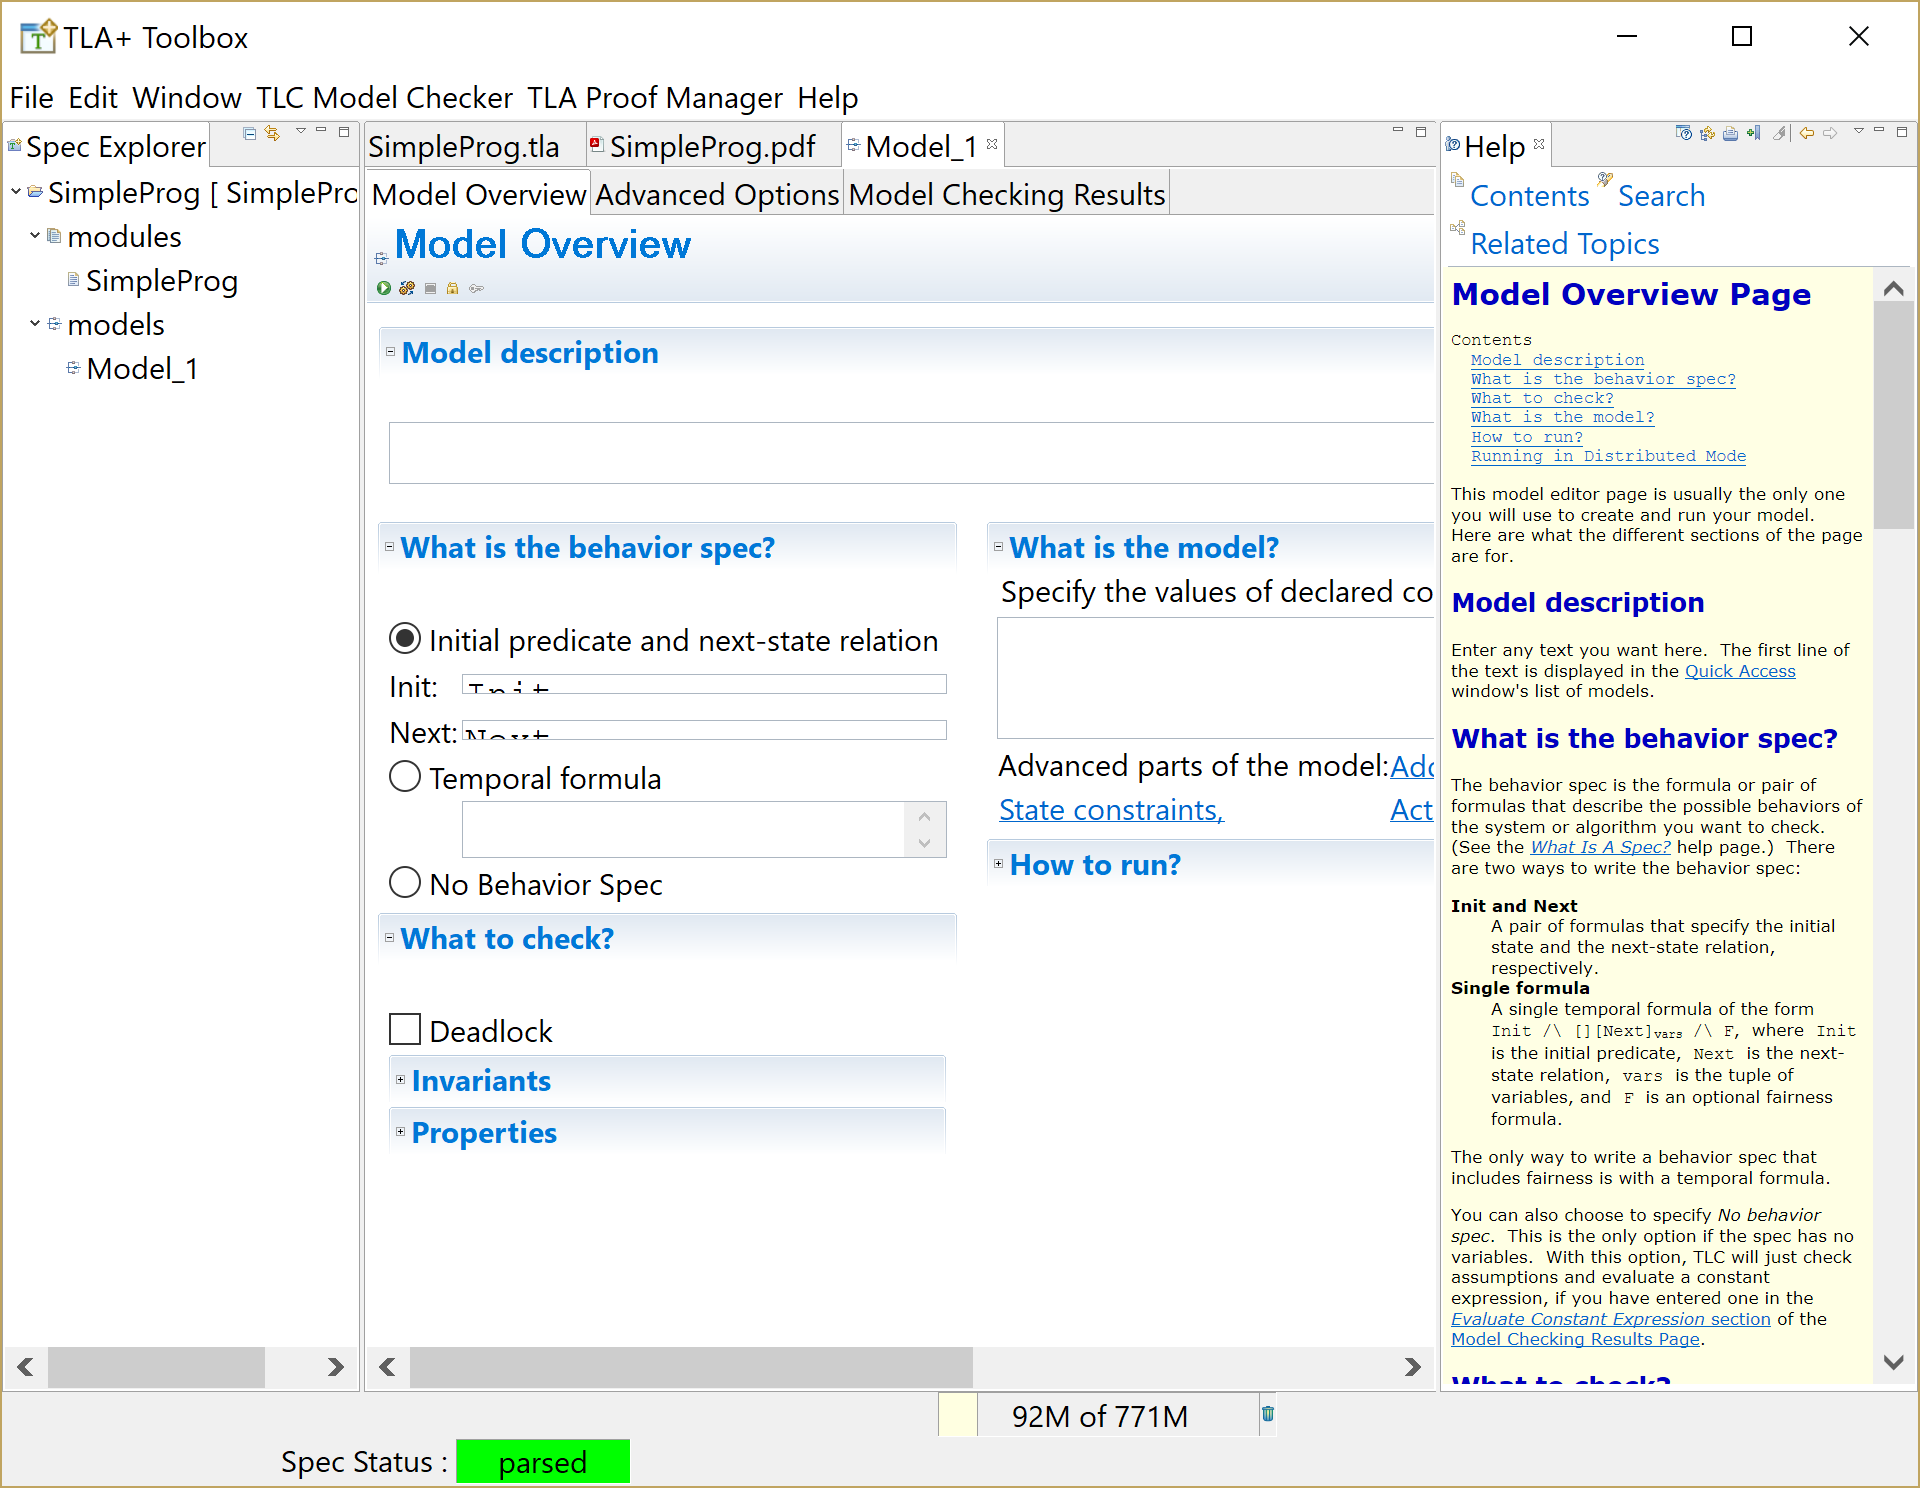Lock the model using the padlock icon

point(453,288)
